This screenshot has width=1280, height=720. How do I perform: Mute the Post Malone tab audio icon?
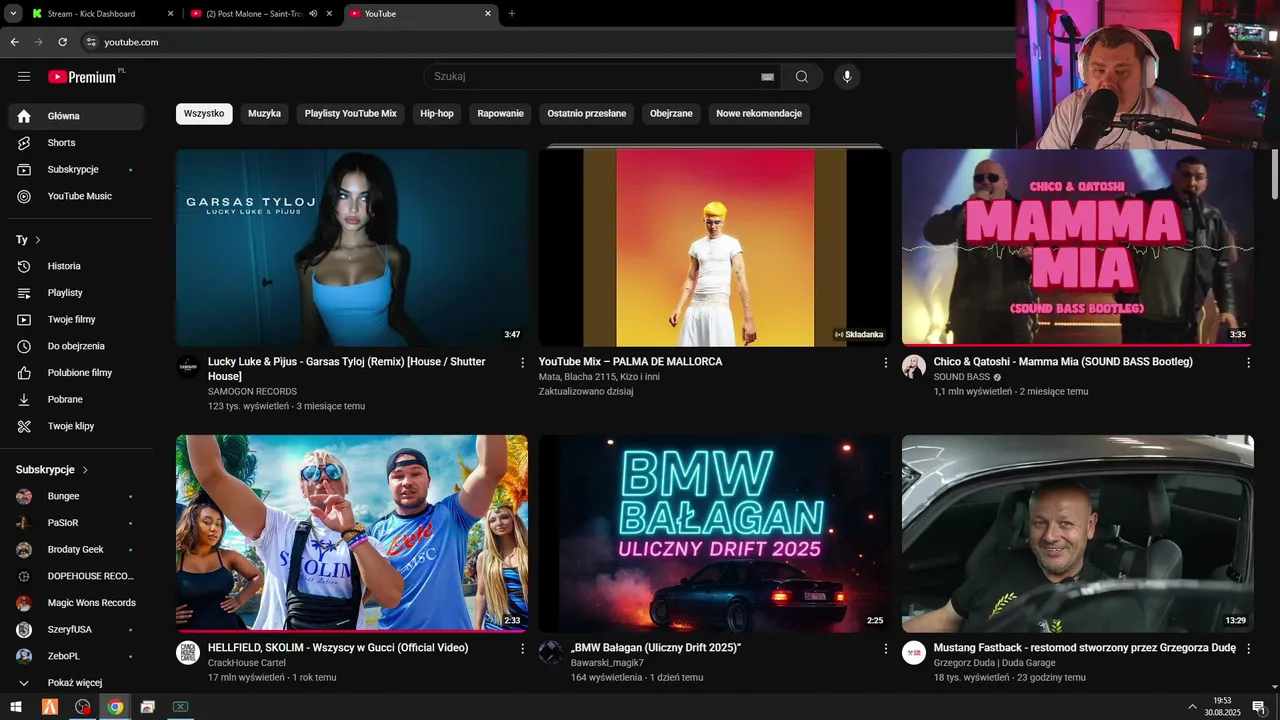313,14
